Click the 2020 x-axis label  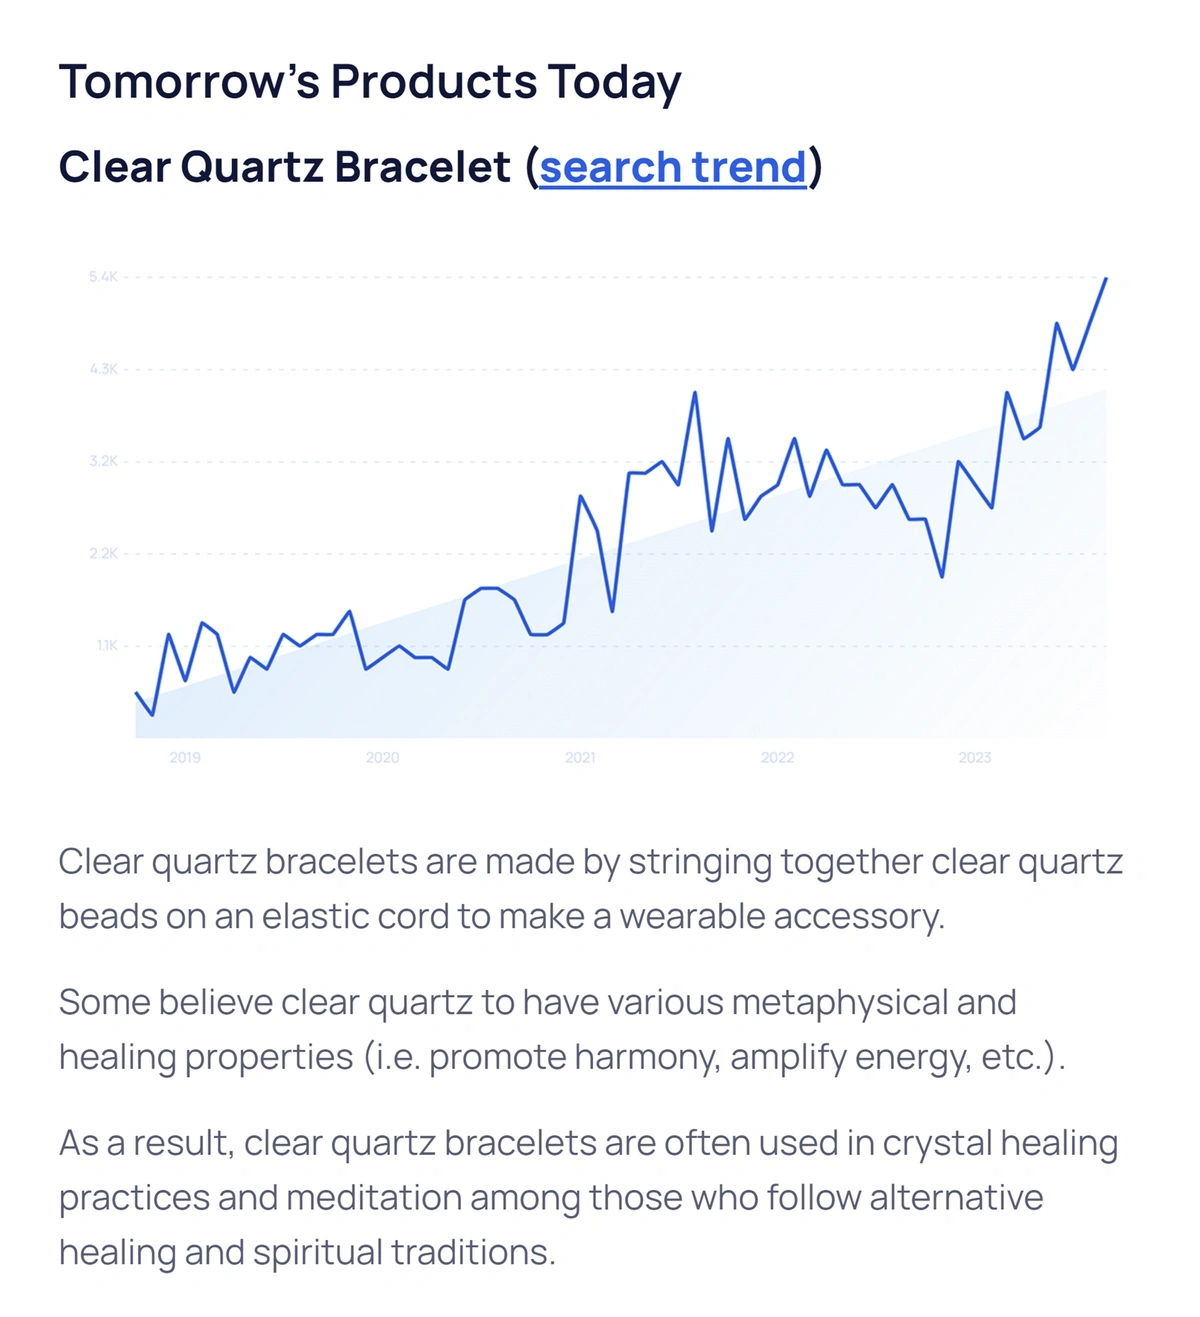coord(382,758)
